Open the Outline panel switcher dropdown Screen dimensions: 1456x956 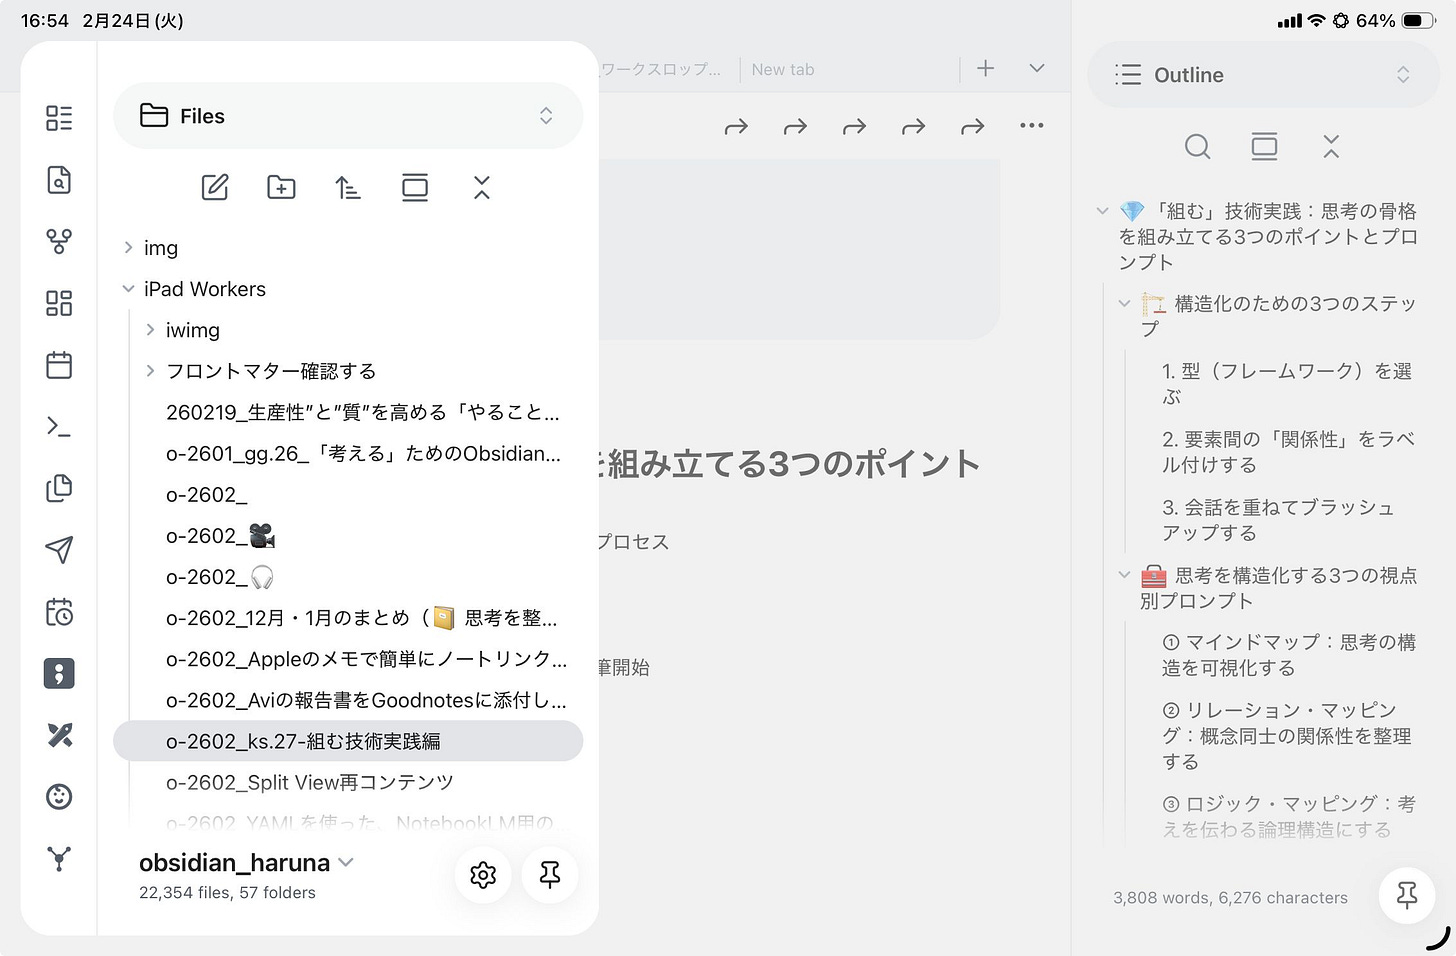point(1264,75)
